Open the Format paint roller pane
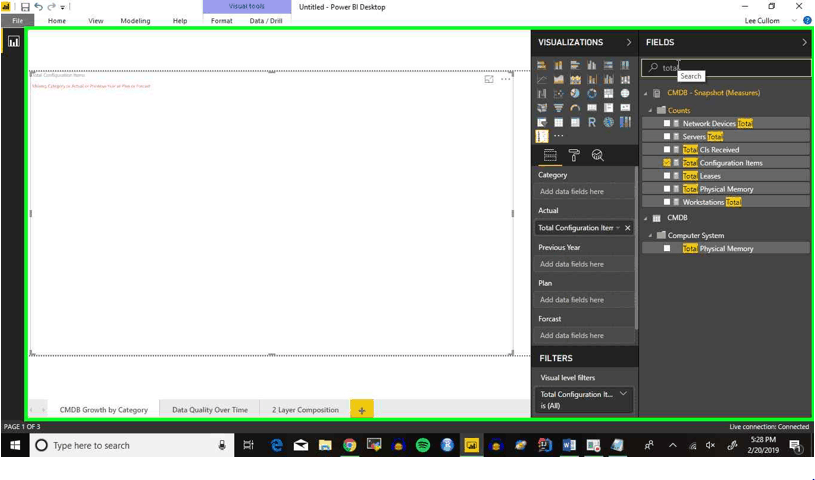The image size is (815, 480). pyautogui.click(x=574, y=155)
